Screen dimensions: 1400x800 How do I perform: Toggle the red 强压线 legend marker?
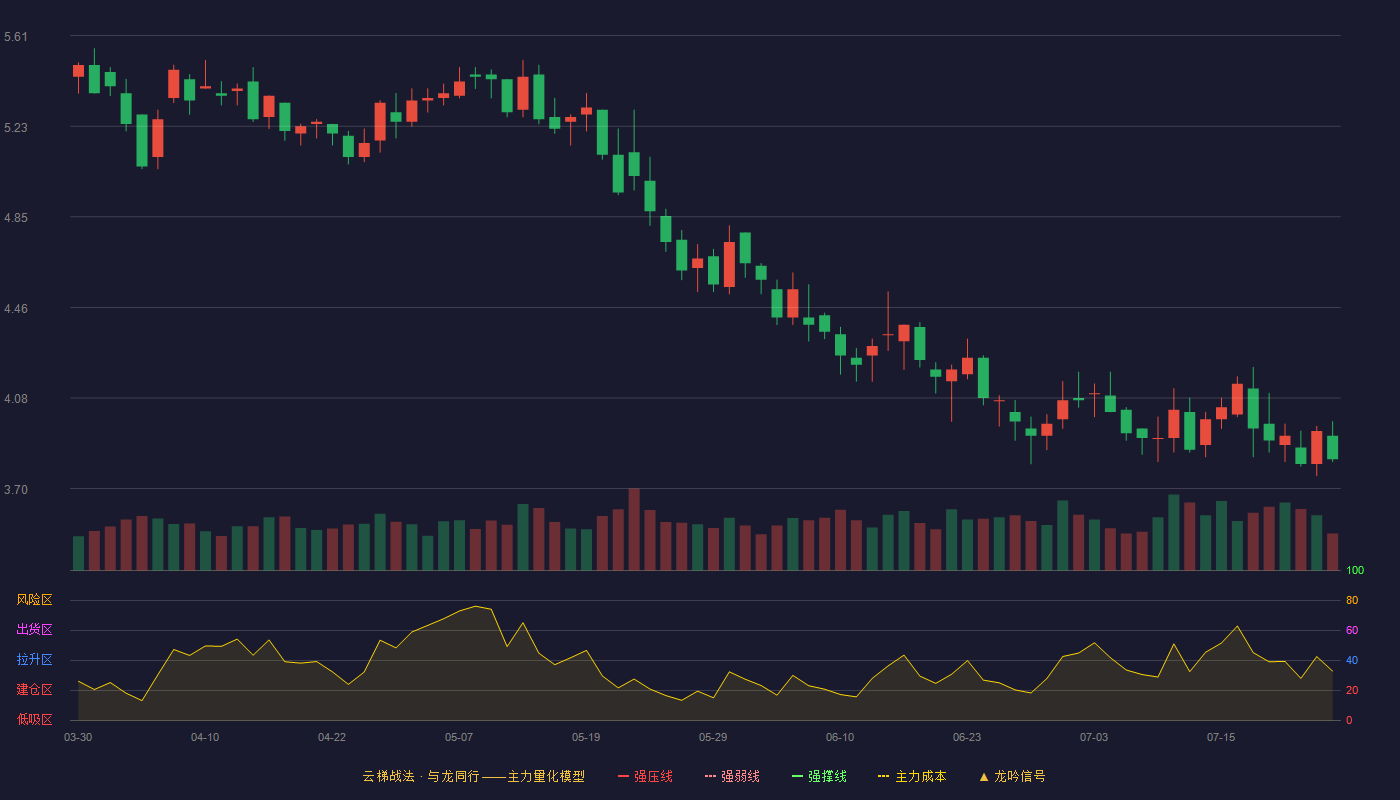coord(623,776)
